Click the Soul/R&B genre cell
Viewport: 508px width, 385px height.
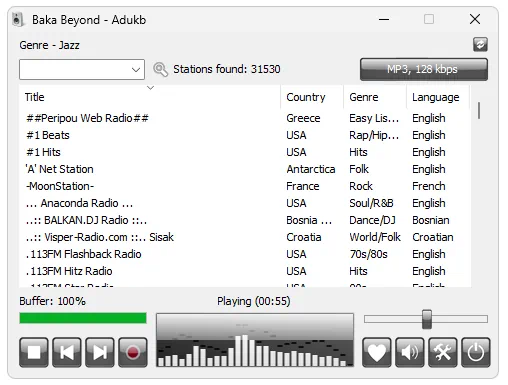click(371, 203)
